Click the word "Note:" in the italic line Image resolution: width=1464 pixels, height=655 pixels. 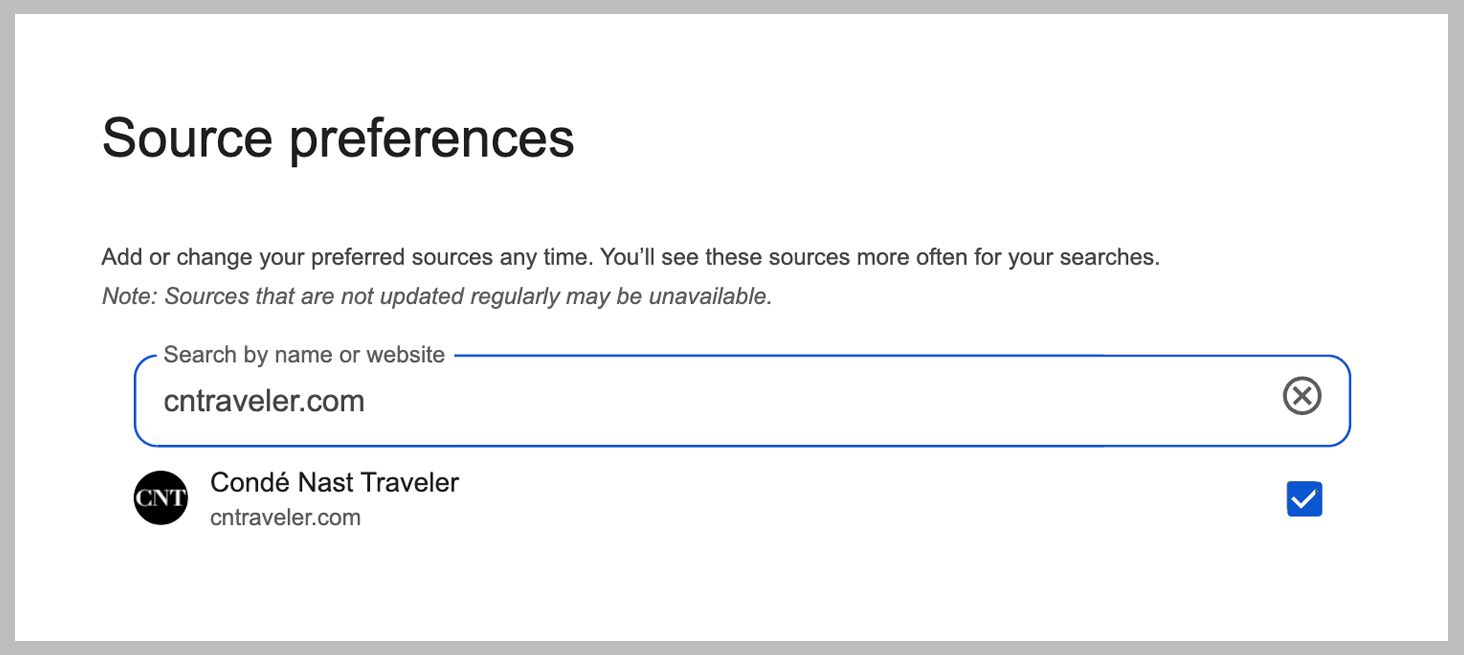click(x=130, y=296)
